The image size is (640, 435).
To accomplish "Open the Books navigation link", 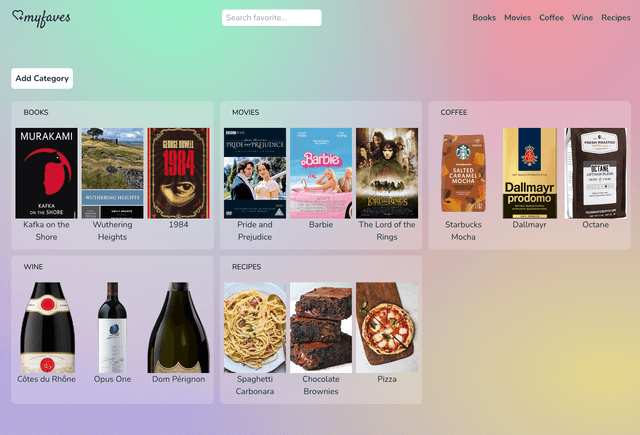I will pyautogui.click(x=484, y=18).
